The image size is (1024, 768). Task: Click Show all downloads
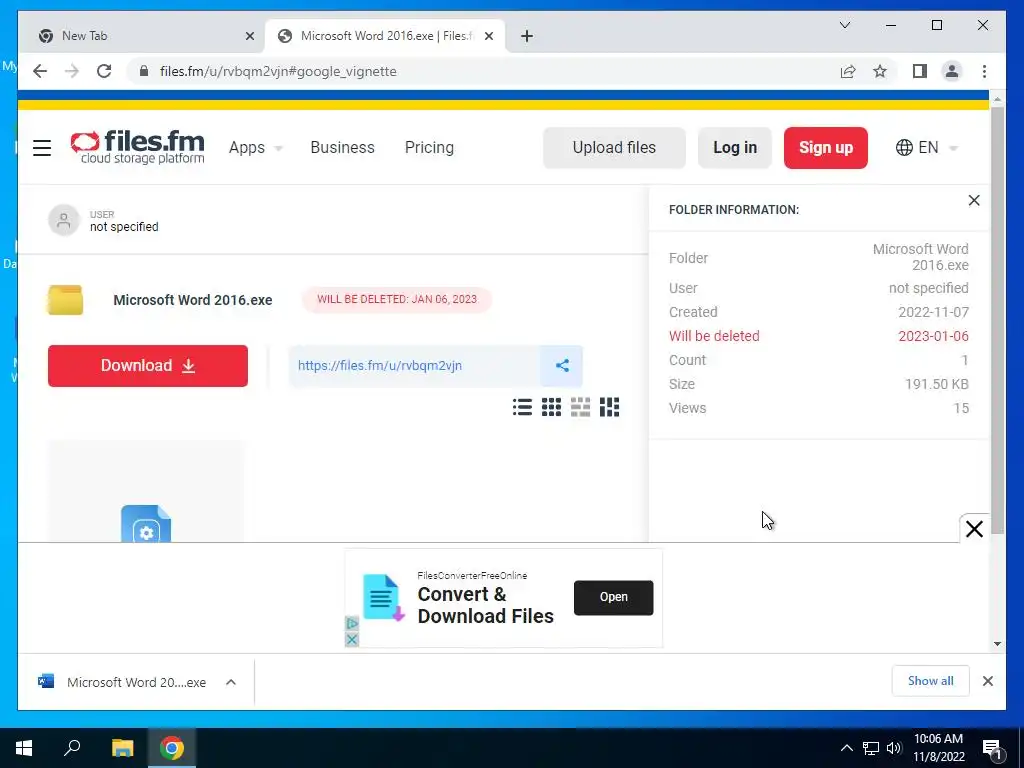930,681
